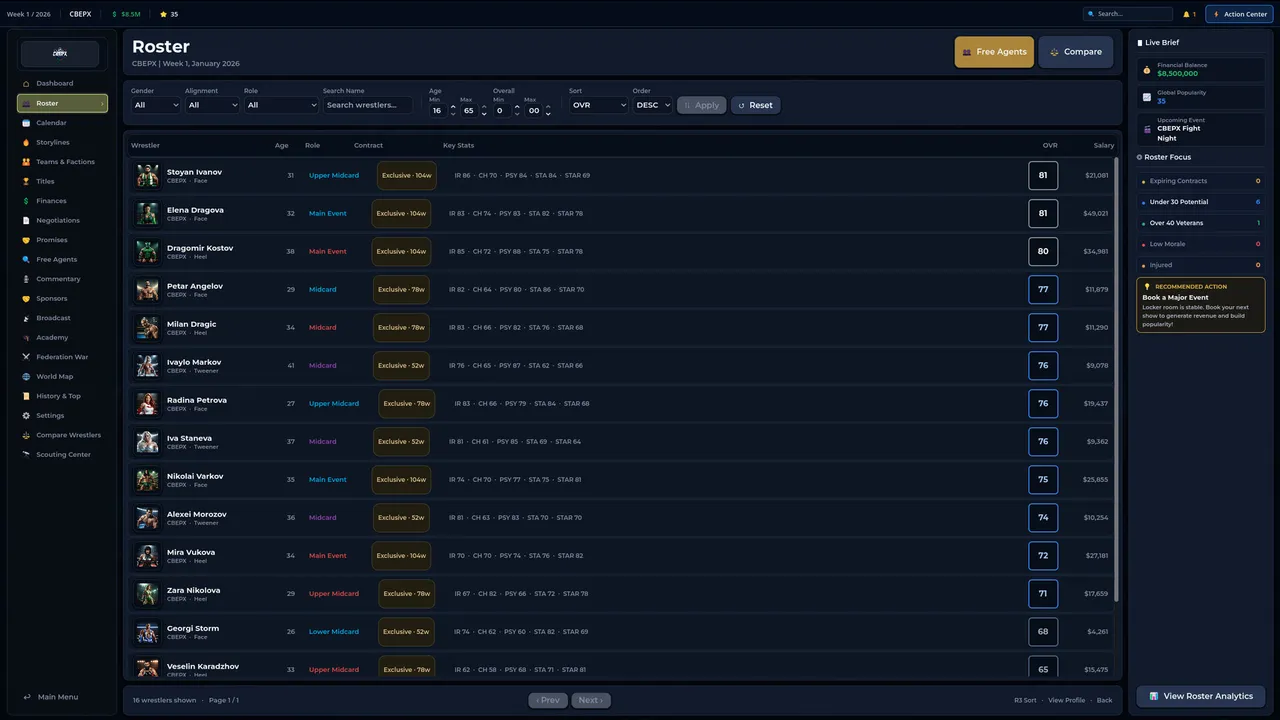The image size is (1280, 720).
Task: Open the Role filter dropdown
Action: click(x=281, y=105)
